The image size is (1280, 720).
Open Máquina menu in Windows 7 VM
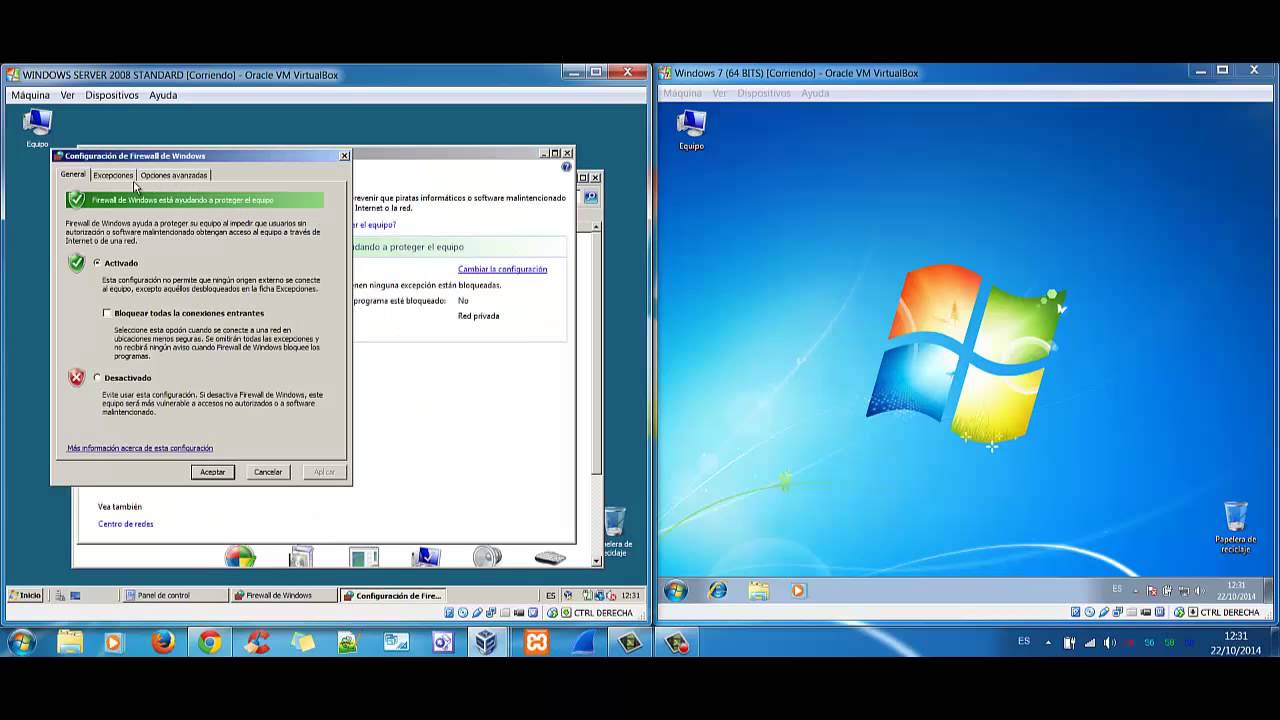[x=683, y=93]
